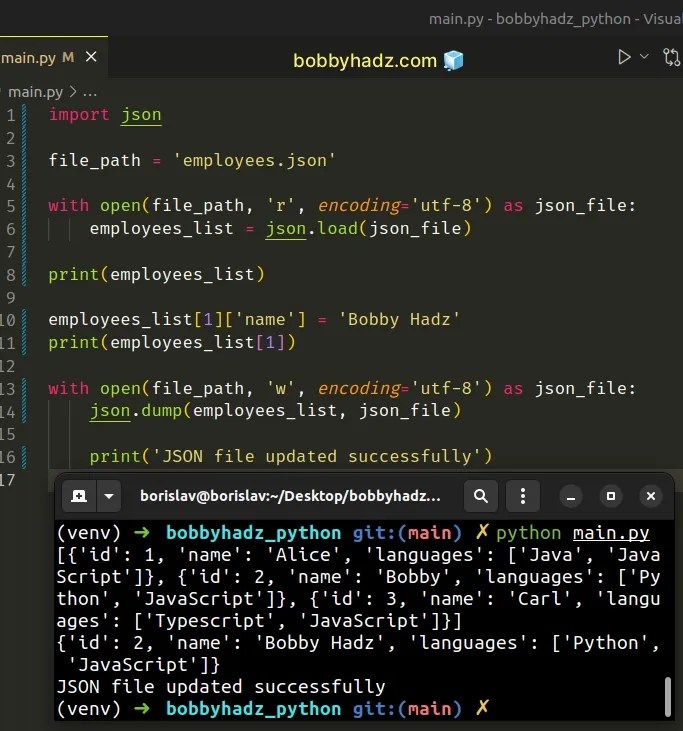This screenshot has height=731, width=683.
Task: Click line number 8 in gutter
Action: (x=11, y=275)
